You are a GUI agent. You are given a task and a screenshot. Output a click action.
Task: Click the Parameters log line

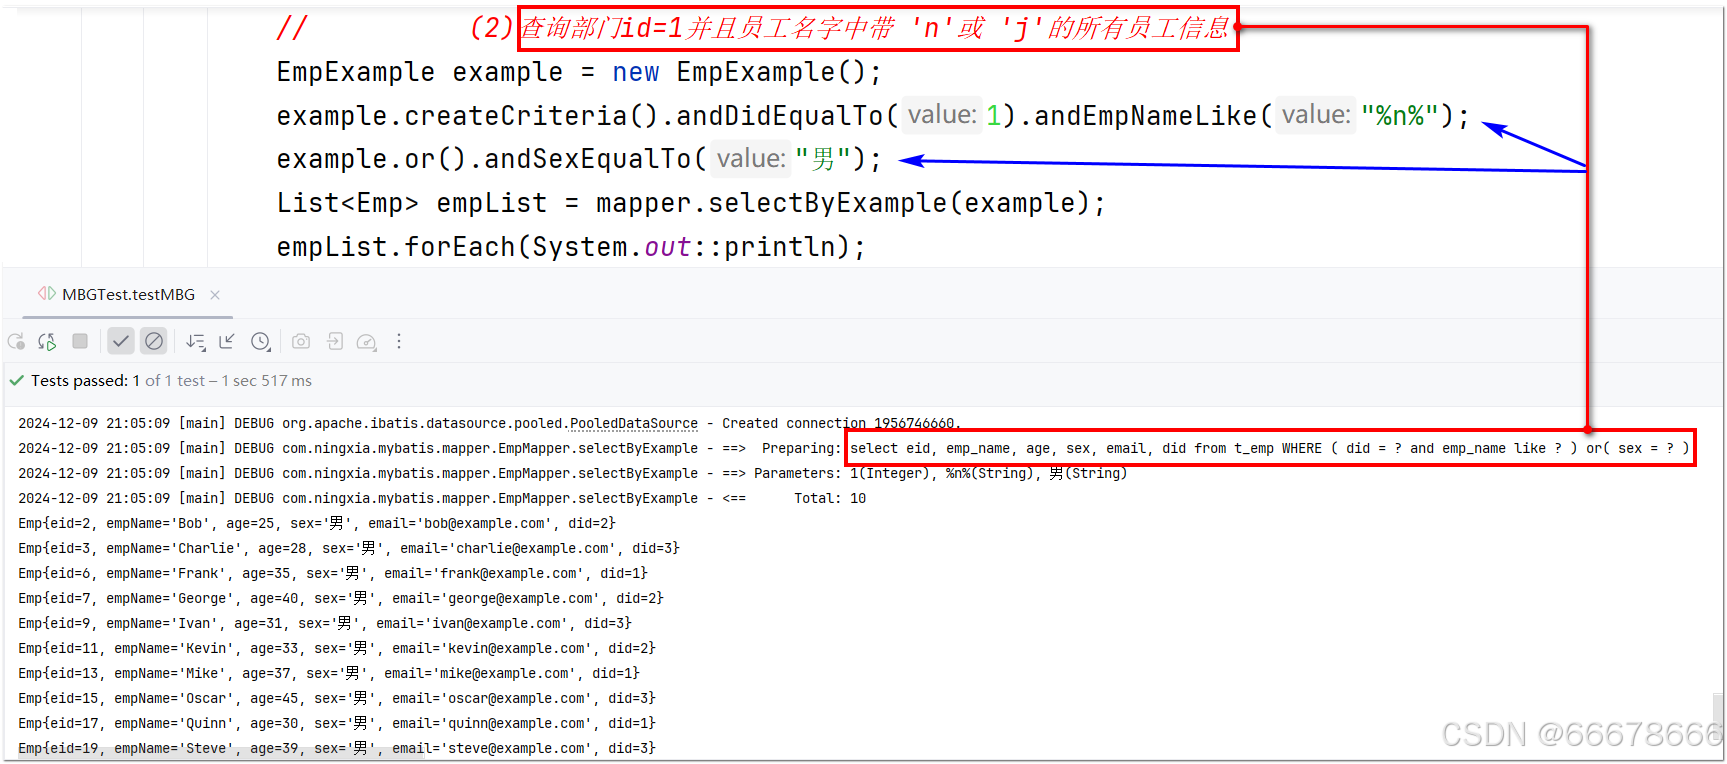pos(572,474)
